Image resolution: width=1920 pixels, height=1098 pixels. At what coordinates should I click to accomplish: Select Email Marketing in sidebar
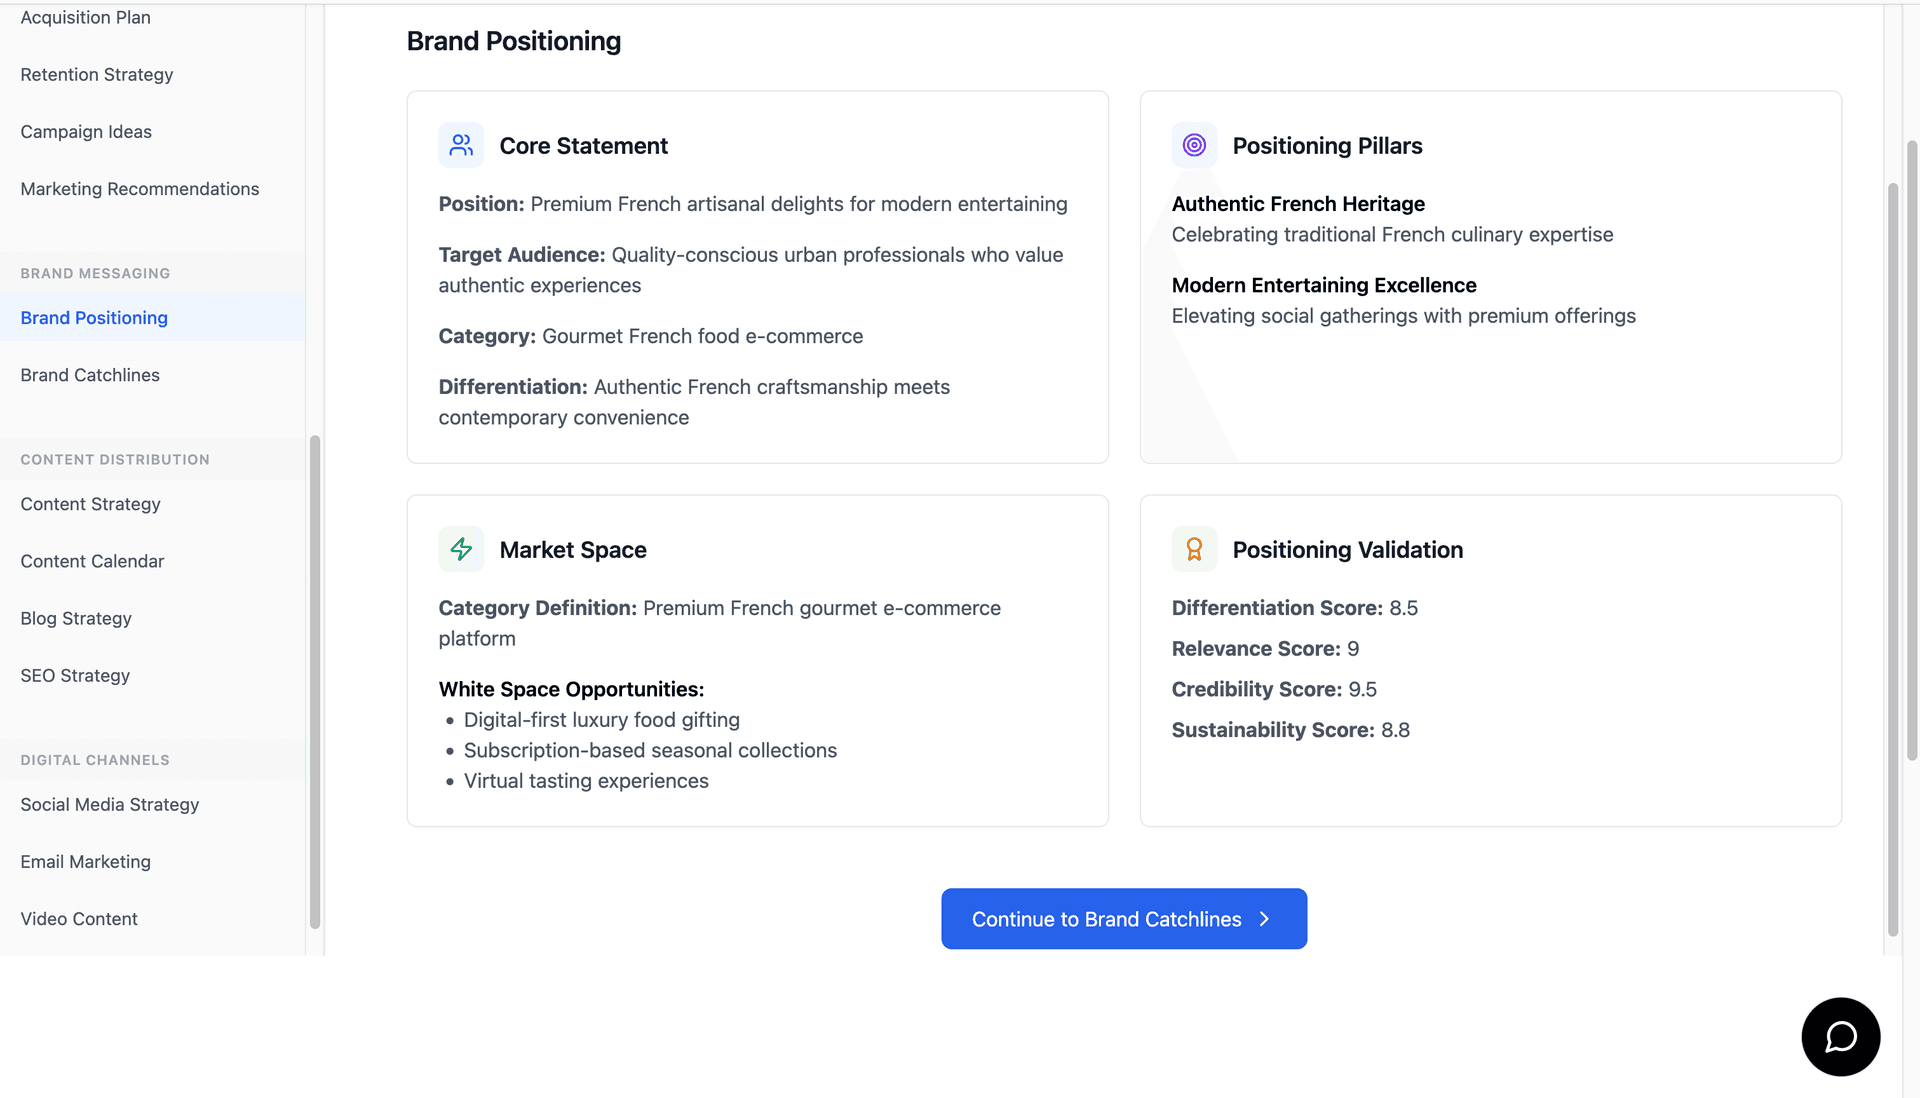point(86,861)
